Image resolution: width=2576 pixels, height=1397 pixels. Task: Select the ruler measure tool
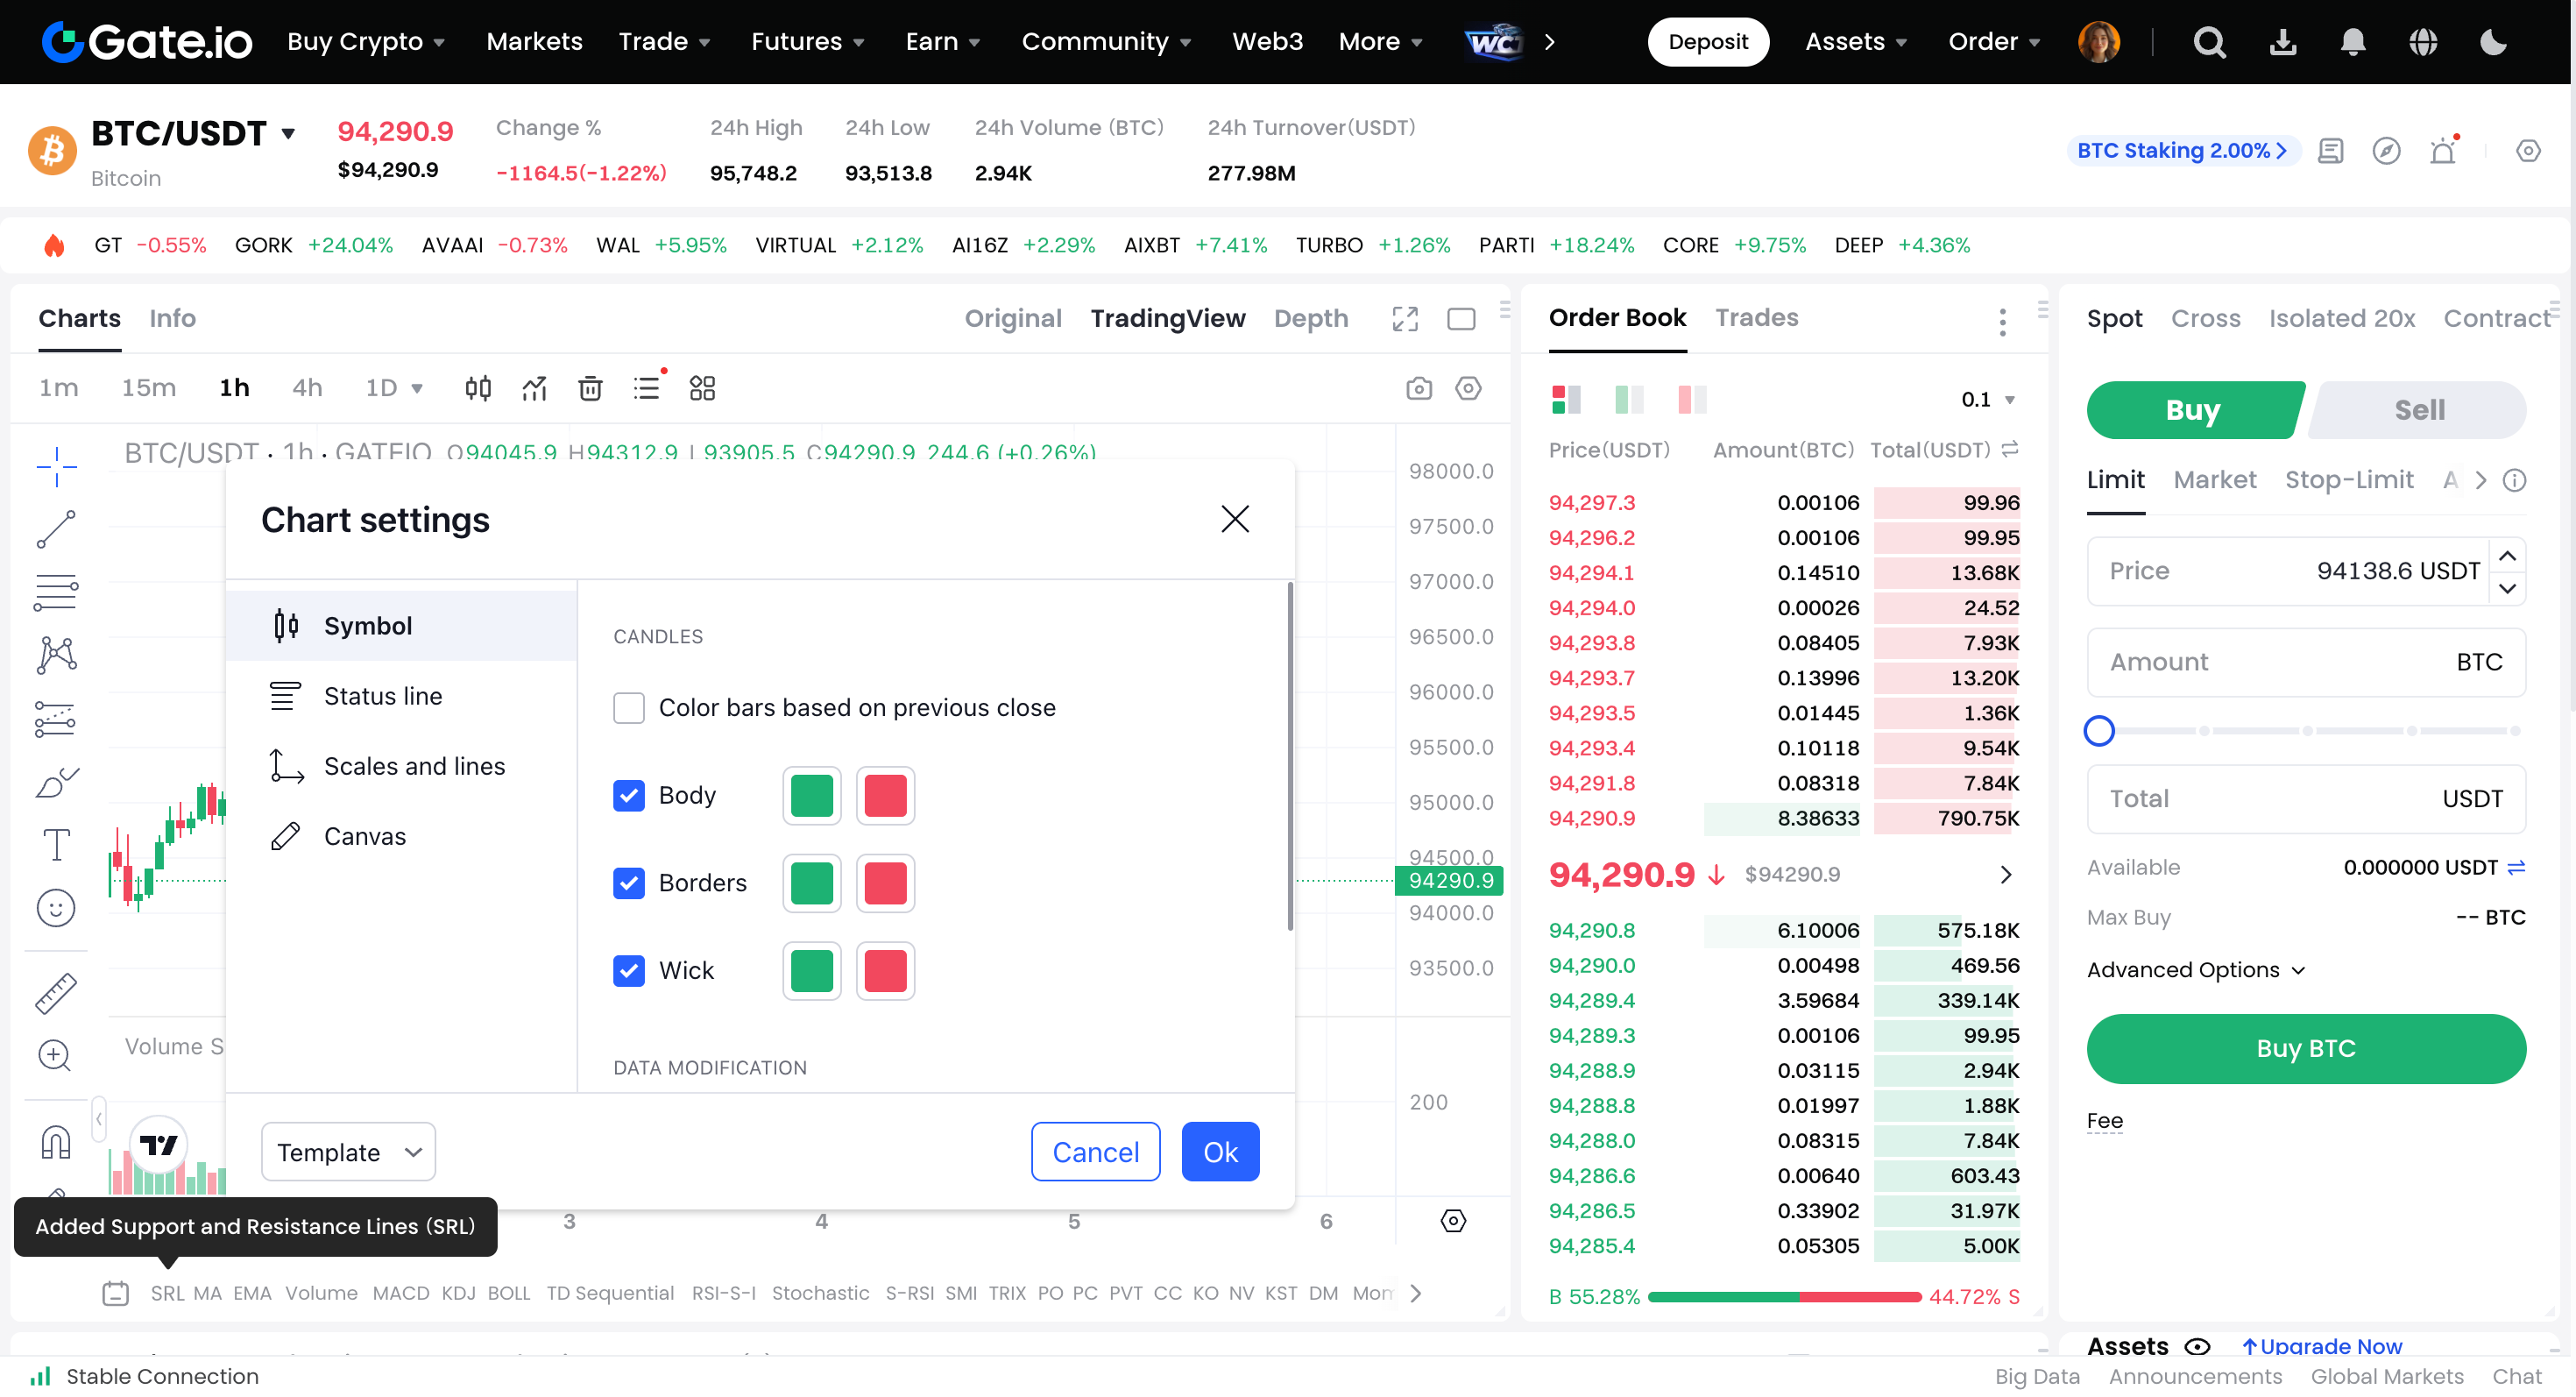tap(56, 993)
